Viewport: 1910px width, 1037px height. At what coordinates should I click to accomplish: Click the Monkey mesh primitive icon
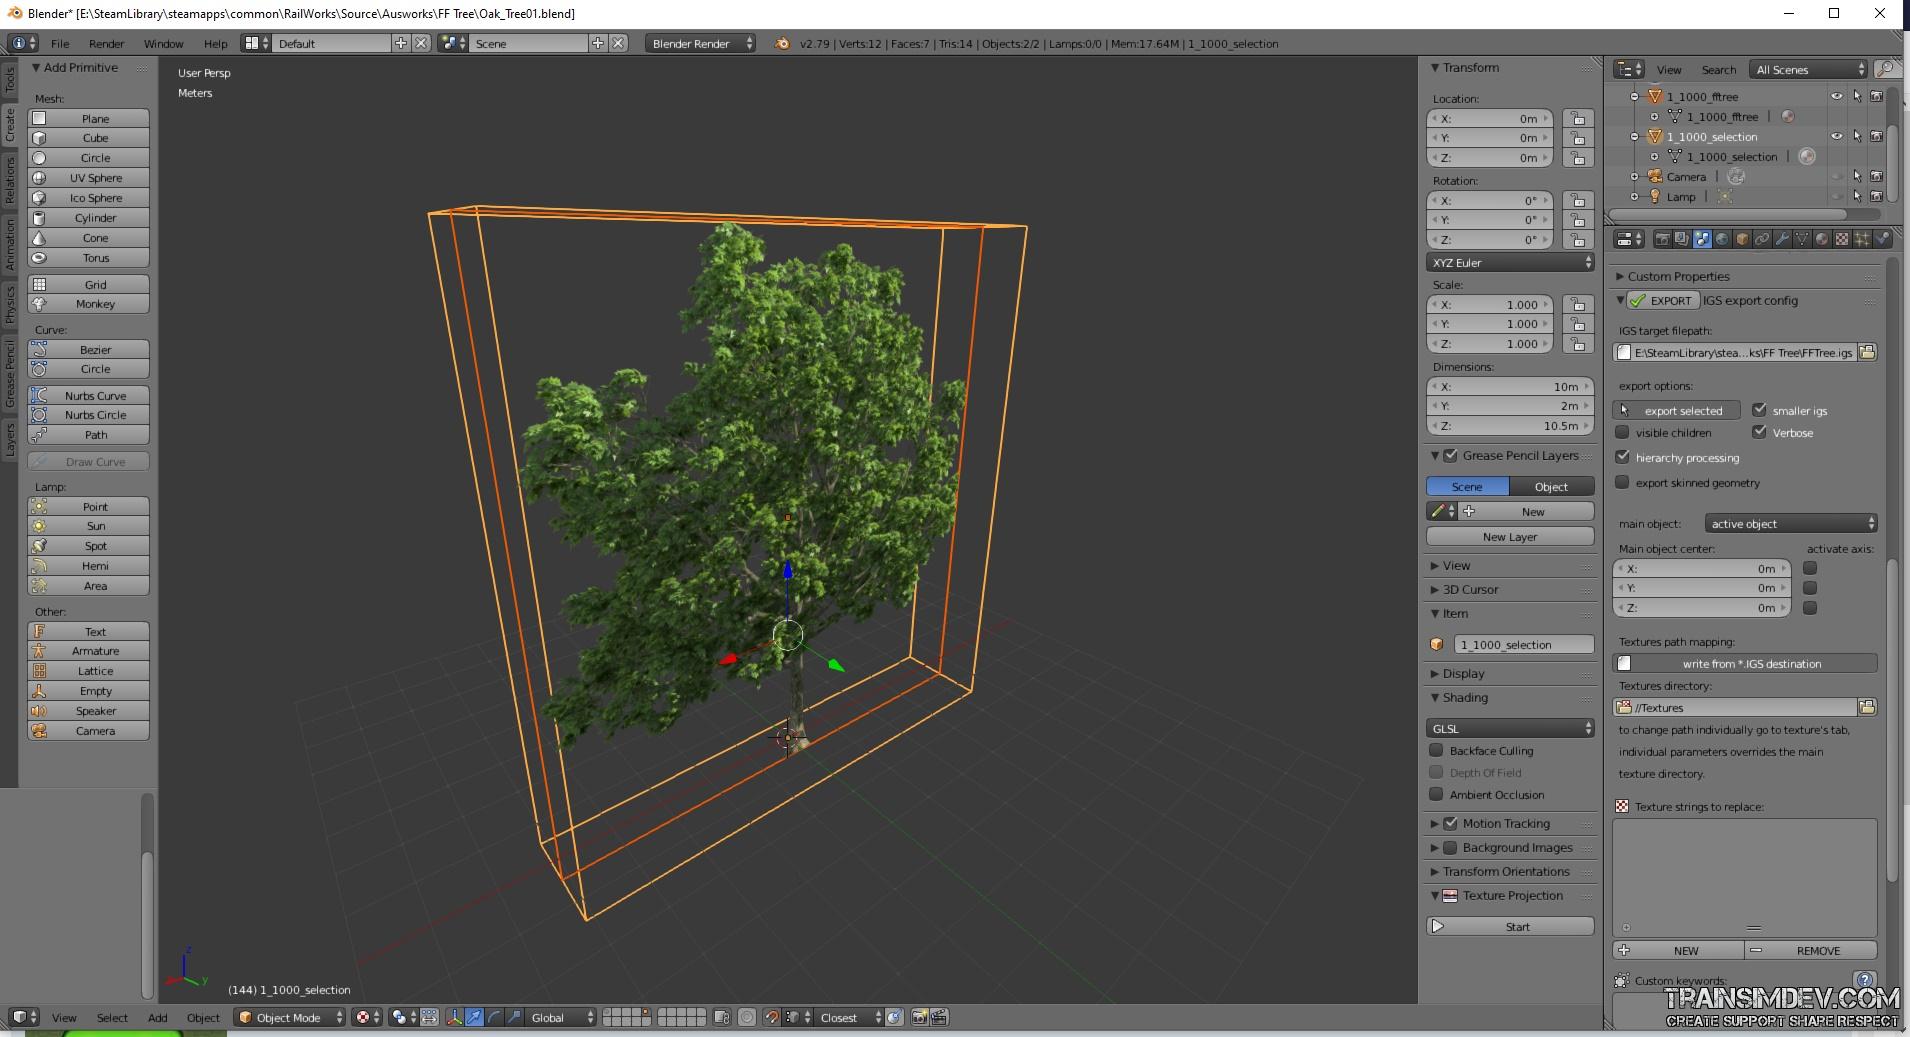point(39,304)
